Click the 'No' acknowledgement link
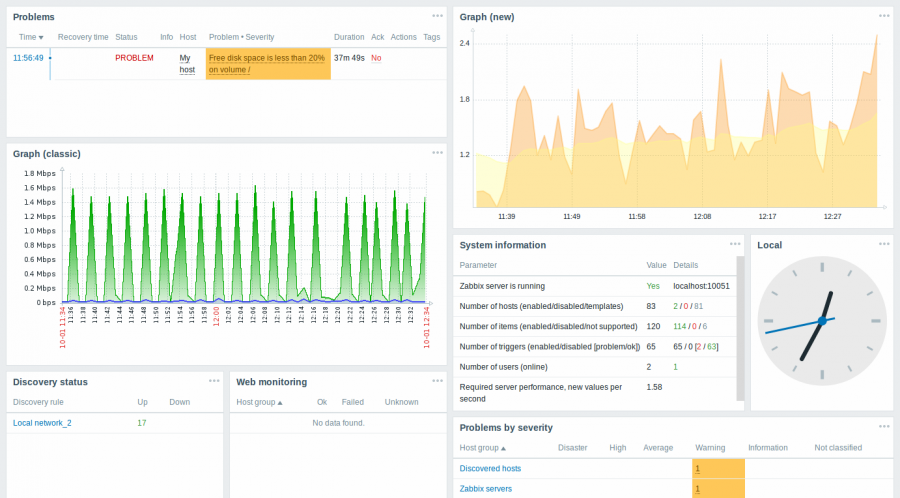This screenshot has width=900, height=498. pos(376,58)
